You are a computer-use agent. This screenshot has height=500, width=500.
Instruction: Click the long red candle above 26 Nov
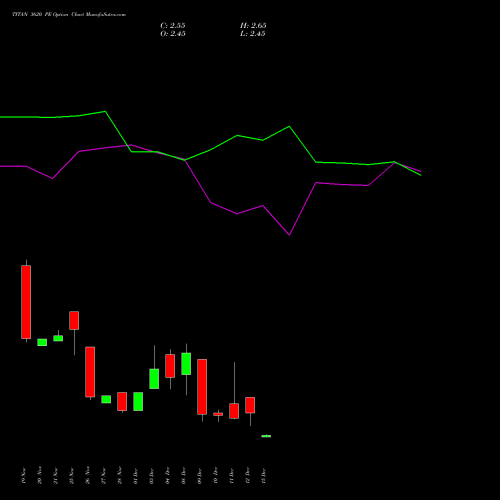90,372
